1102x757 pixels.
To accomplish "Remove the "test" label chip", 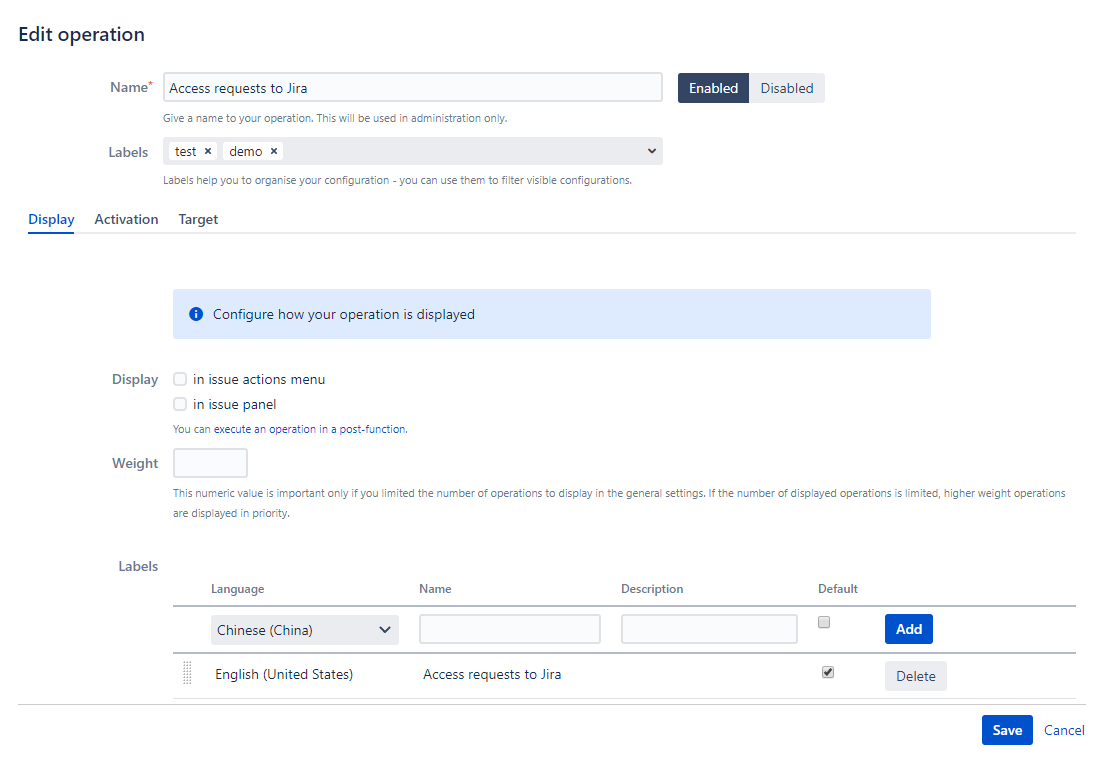I will pyautogui.click(x=206, y=151).
